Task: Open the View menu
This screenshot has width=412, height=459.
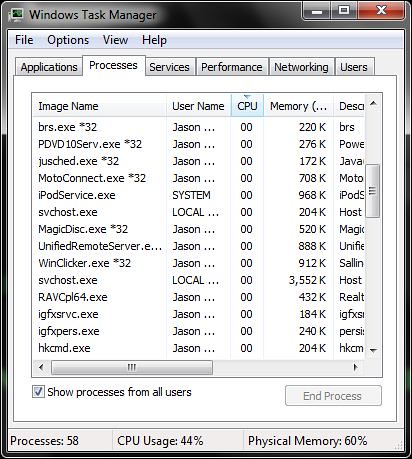Action: point(115,40)
